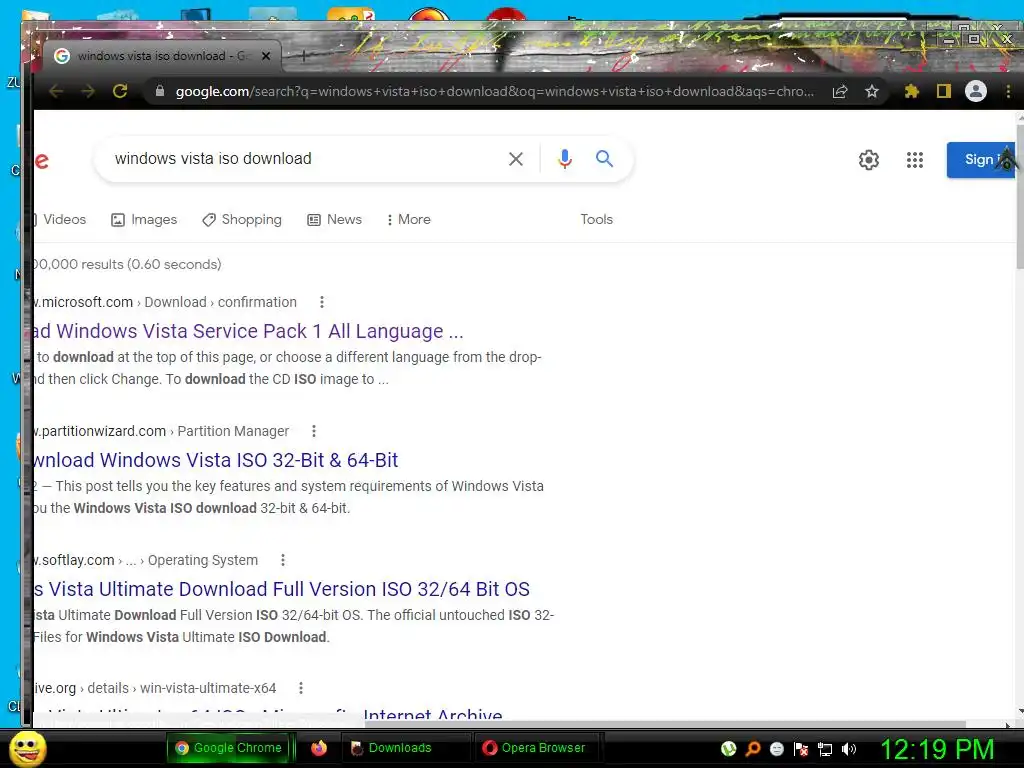Open Chrome profile avatar
1024x768 pixels.
(x=976, y=91)
